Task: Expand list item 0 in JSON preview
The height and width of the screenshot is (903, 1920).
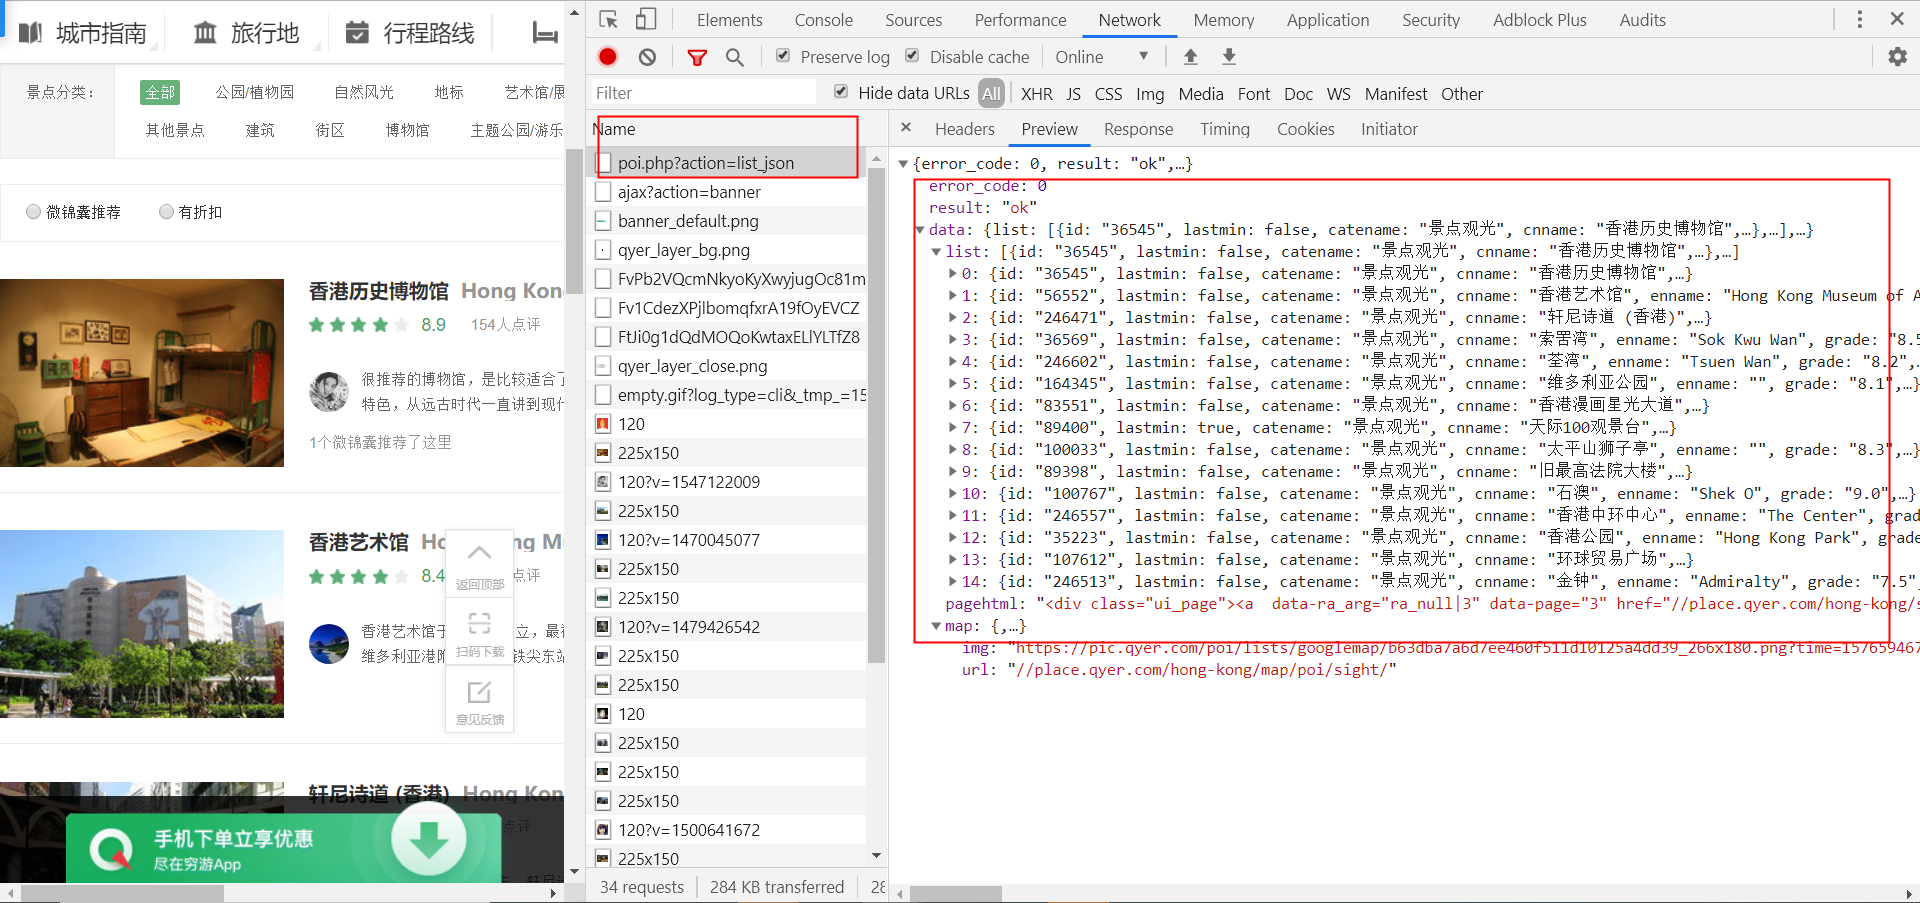Action: point(952,273)
